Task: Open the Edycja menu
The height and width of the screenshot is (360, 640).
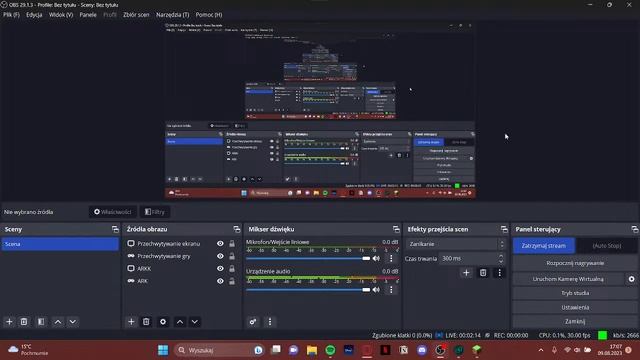Action: tap(34, 15)
